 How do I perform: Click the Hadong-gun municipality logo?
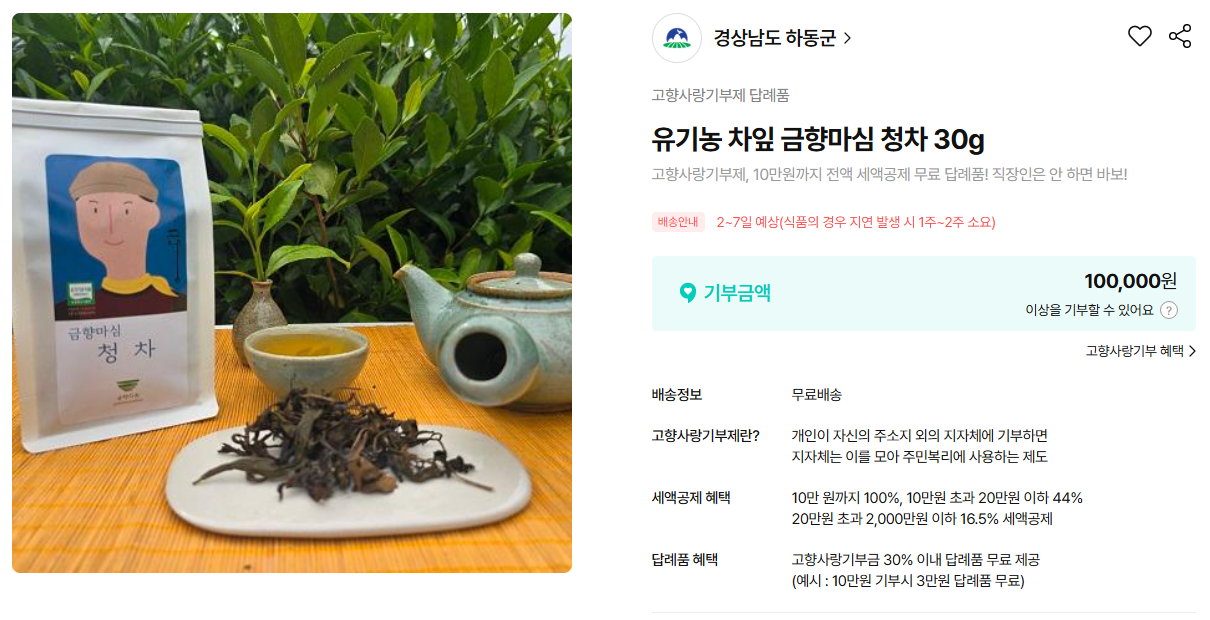pos(677,38)
